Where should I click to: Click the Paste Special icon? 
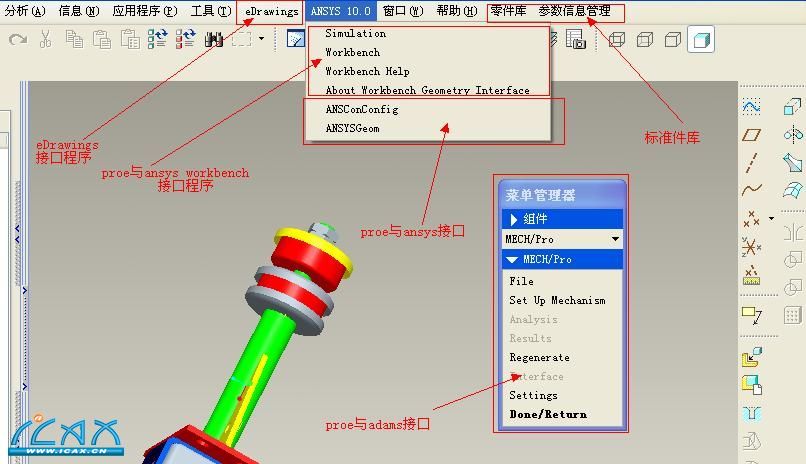click(x=130, y=39)
